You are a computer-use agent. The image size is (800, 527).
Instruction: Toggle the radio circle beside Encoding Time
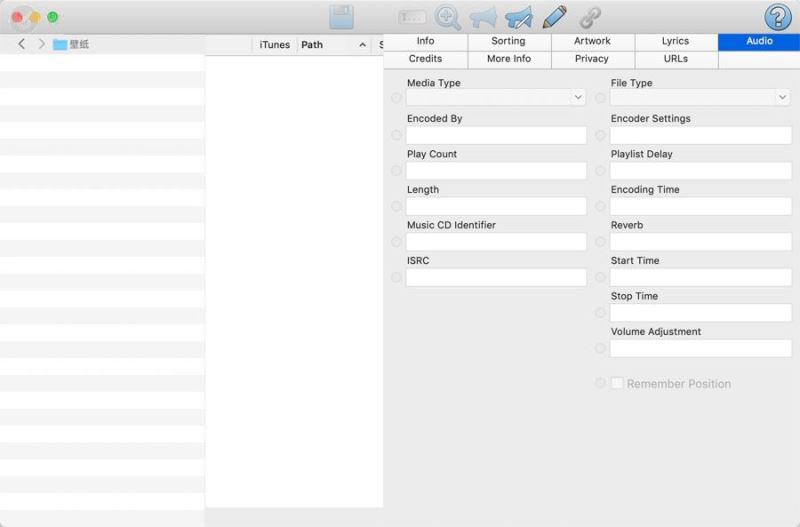[x=601, y=206]
